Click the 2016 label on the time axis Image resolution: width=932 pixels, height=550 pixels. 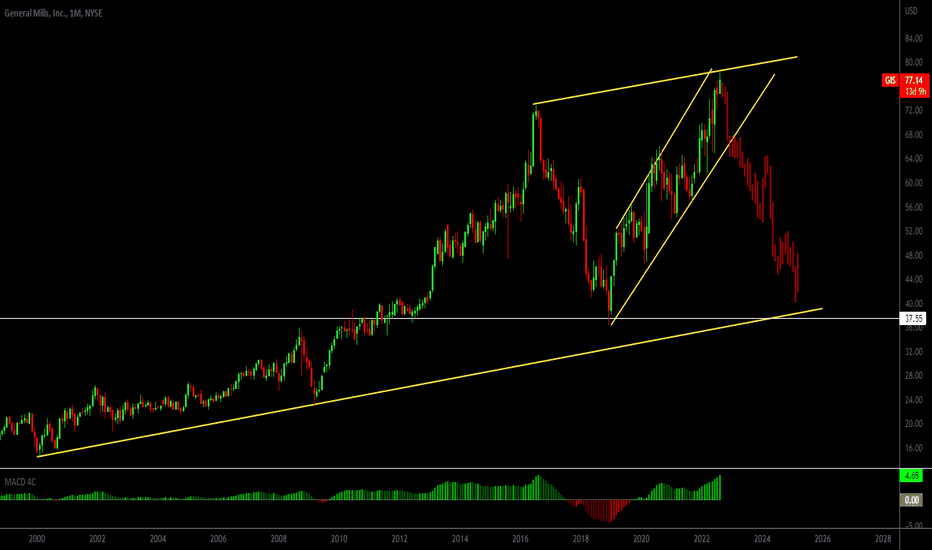(x=521, y=539)
